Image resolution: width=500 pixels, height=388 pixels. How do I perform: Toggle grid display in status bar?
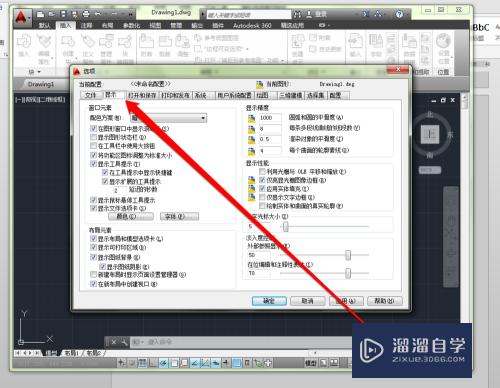(142, 363)
